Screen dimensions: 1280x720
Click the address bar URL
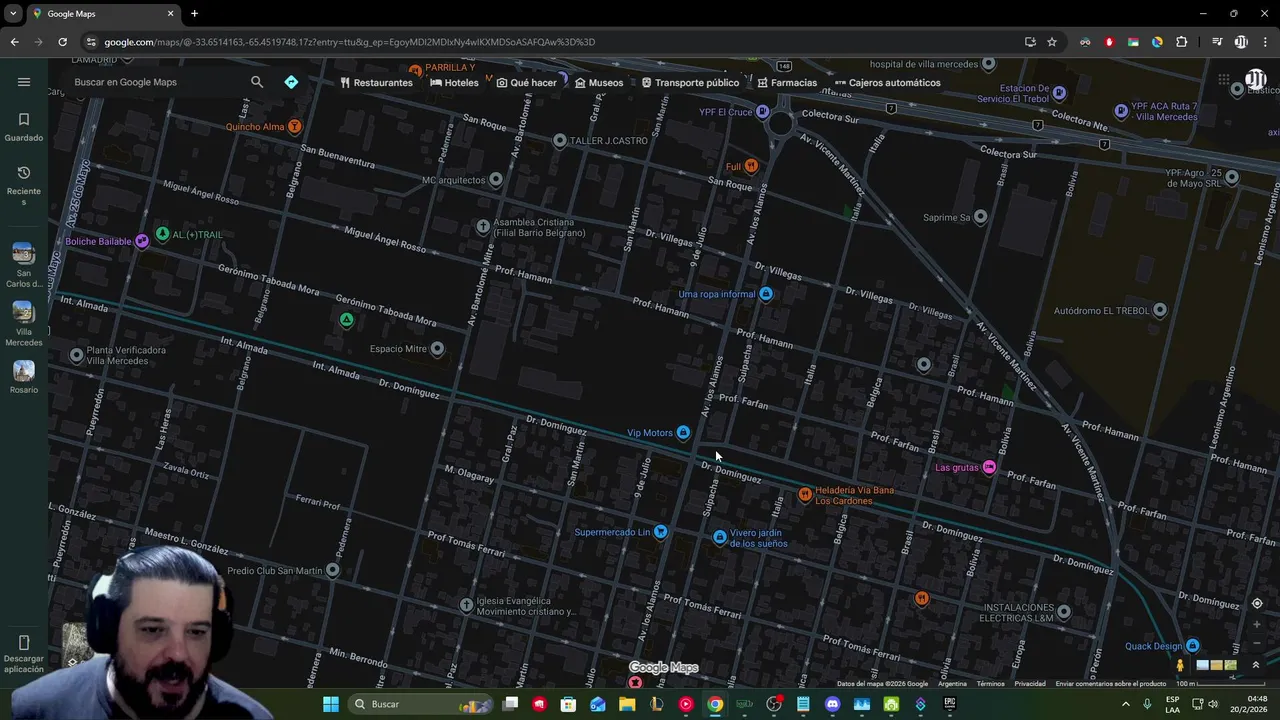point(349,42)
